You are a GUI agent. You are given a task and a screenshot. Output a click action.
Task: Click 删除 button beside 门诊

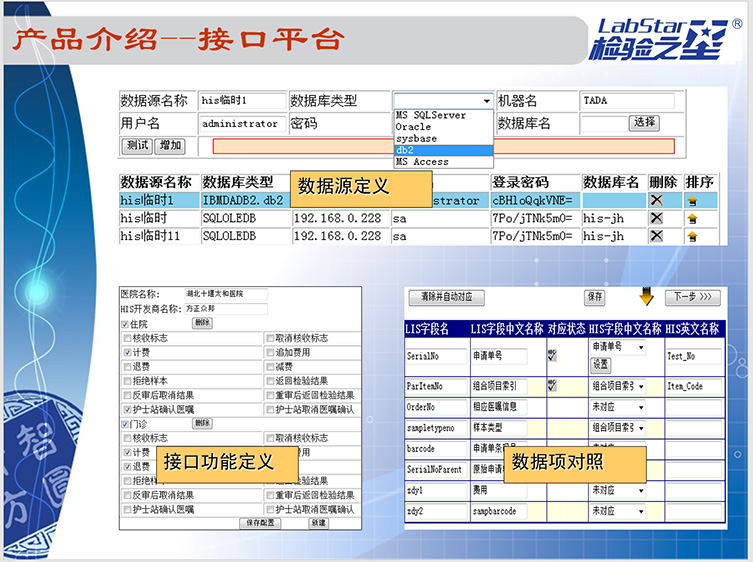pos(202,423)
